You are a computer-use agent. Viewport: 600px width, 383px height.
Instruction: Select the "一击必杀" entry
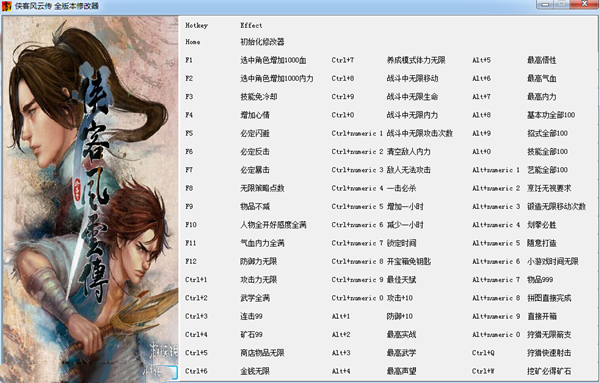[401, 188]
